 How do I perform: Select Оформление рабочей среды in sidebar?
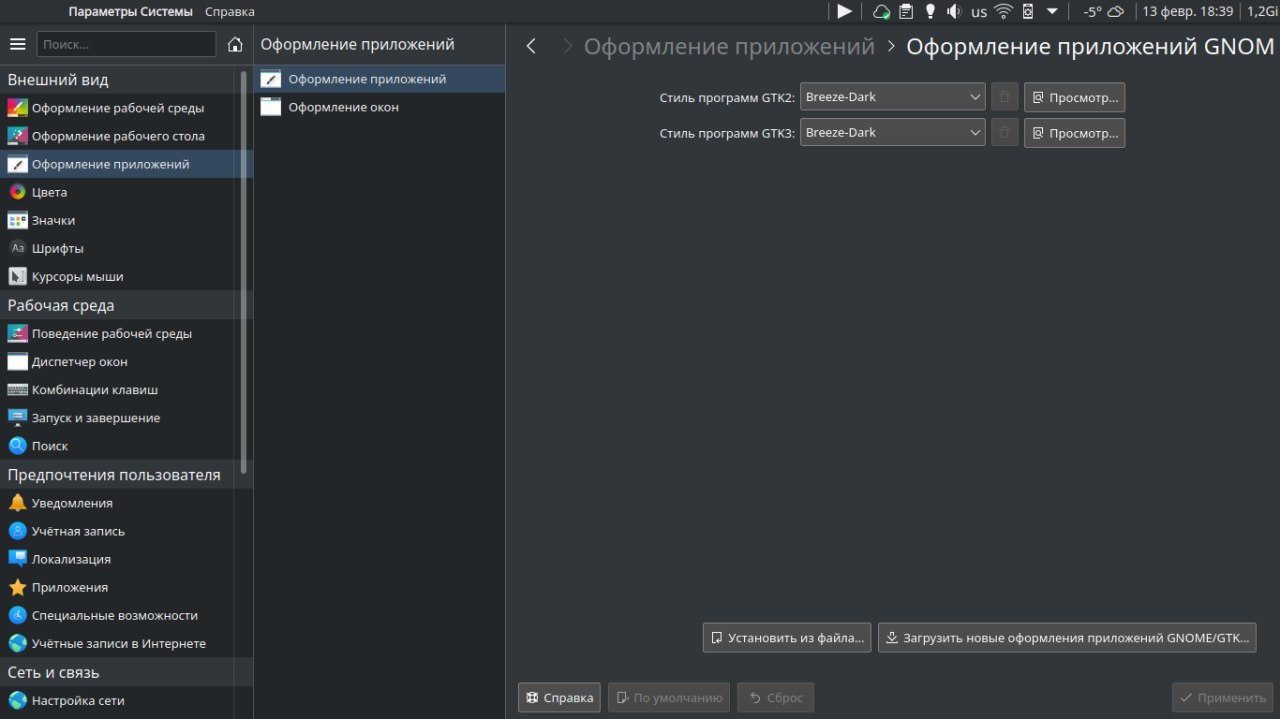(126, 108)
